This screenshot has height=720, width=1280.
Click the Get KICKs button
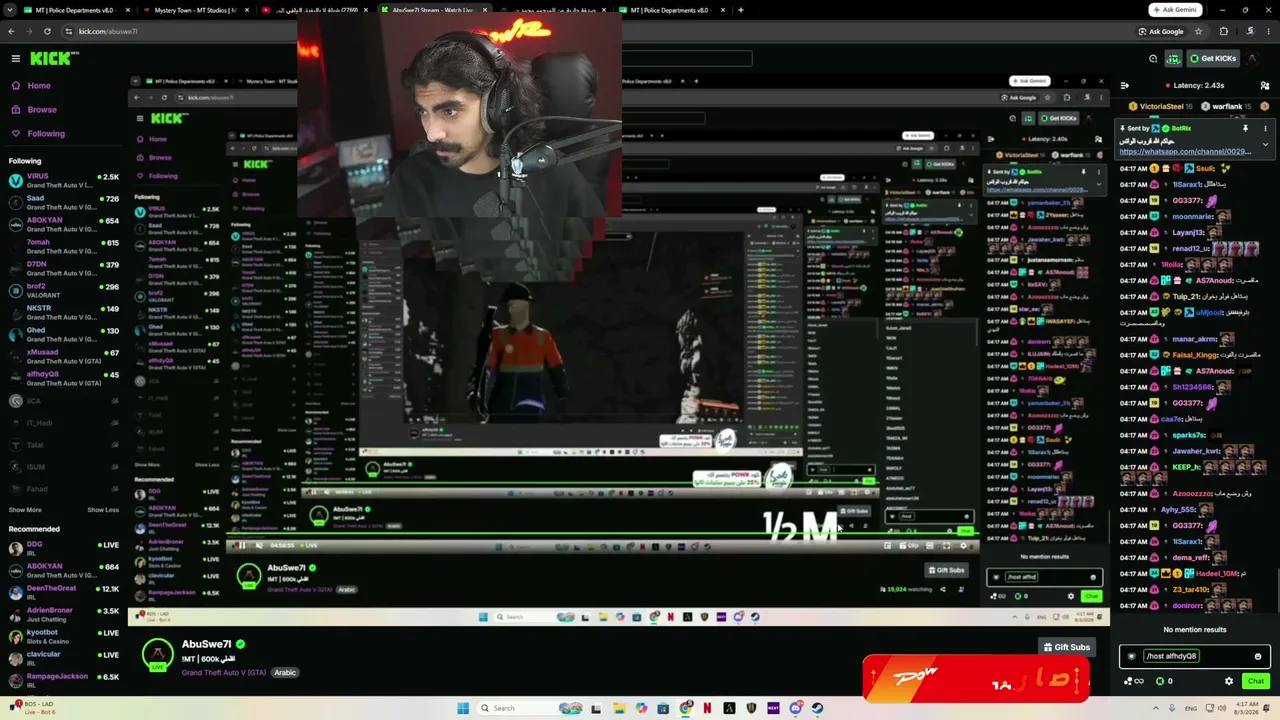(x=1213, y=58)
